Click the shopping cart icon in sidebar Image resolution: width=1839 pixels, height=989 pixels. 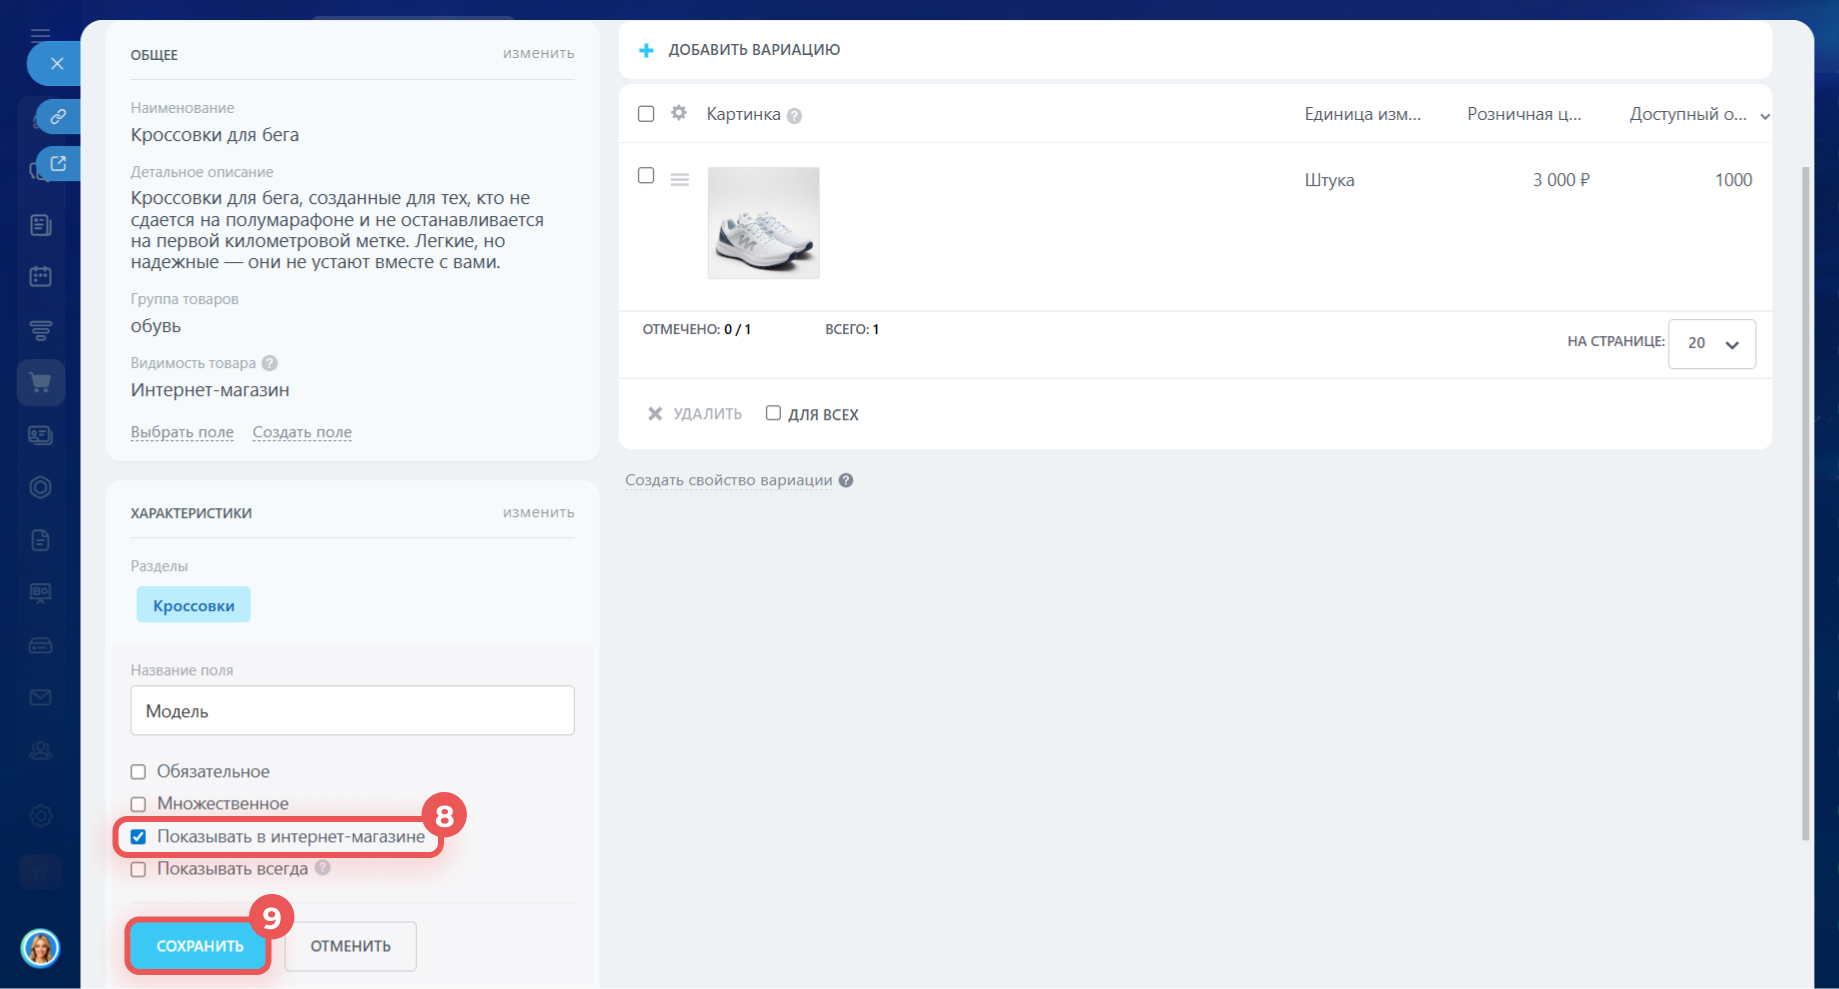point(41,383)
